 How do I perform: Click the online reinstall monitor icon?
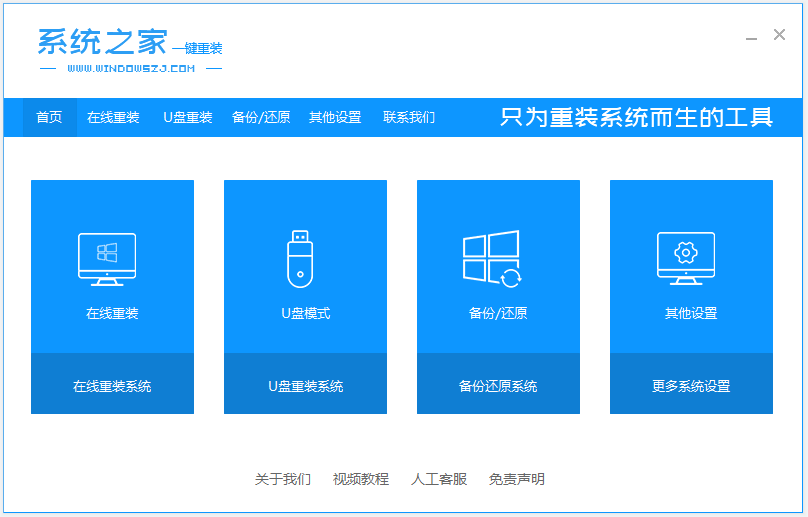tap(107, 260)
